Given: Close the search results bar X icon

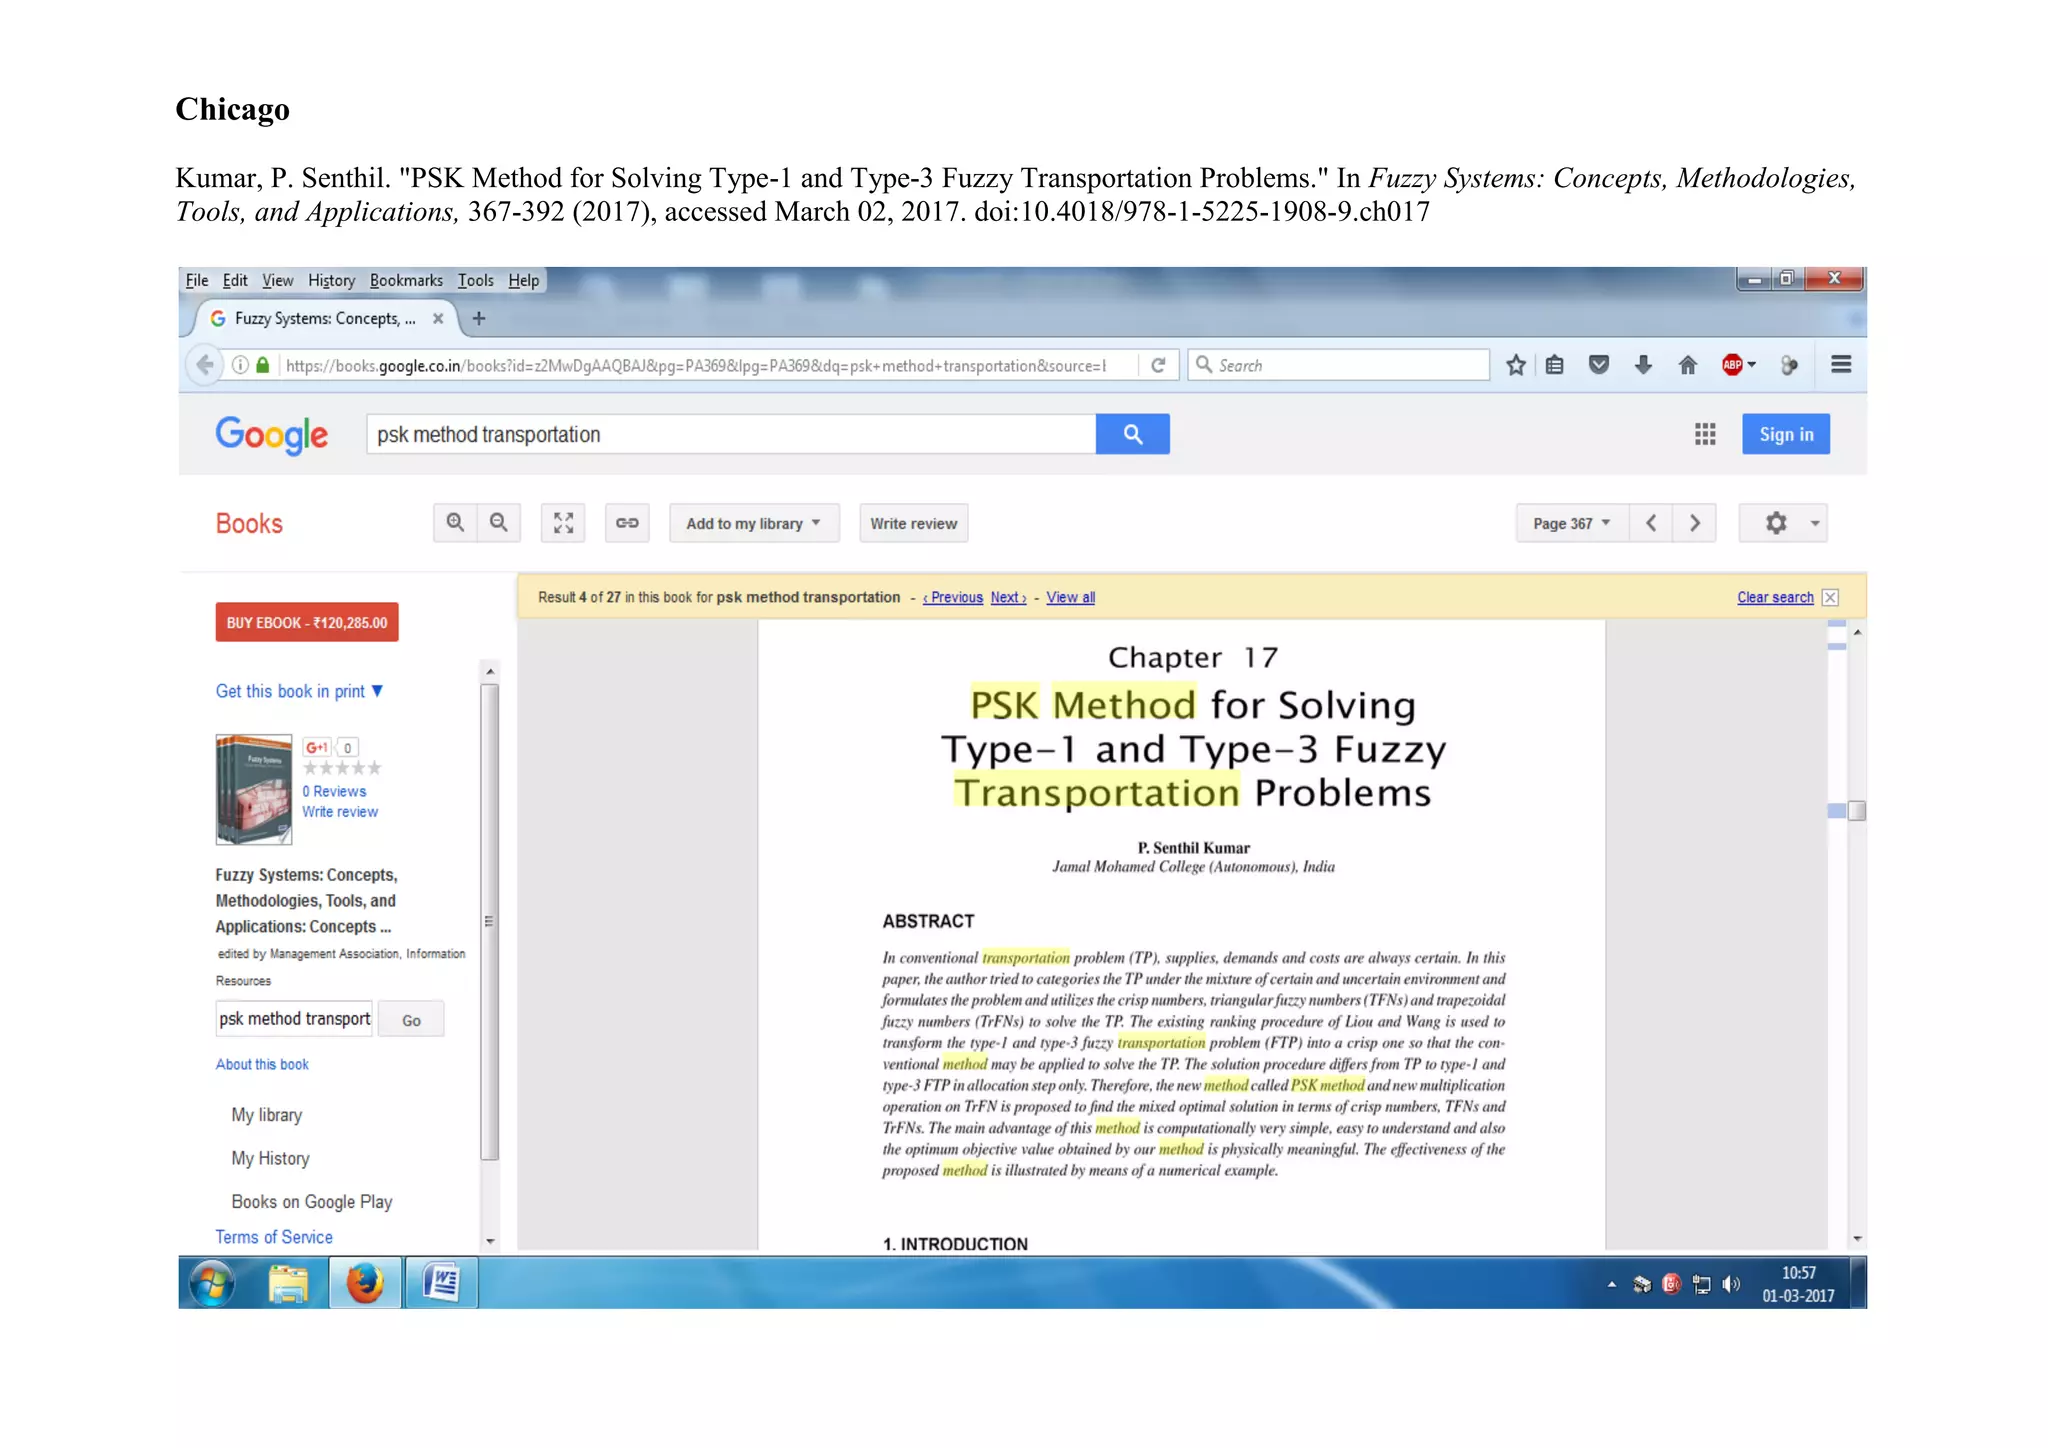Looking at the screenshot, I should pyautogui.click(x=1830, y=597).
